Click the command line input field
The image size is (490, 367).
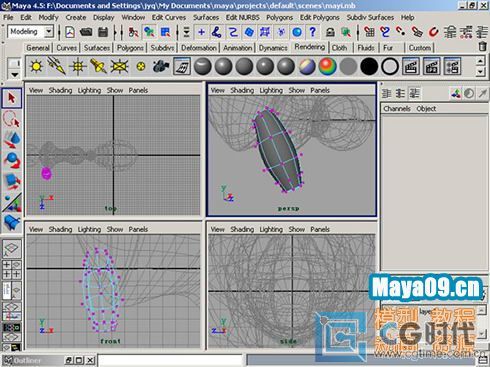tap(170, 360)
